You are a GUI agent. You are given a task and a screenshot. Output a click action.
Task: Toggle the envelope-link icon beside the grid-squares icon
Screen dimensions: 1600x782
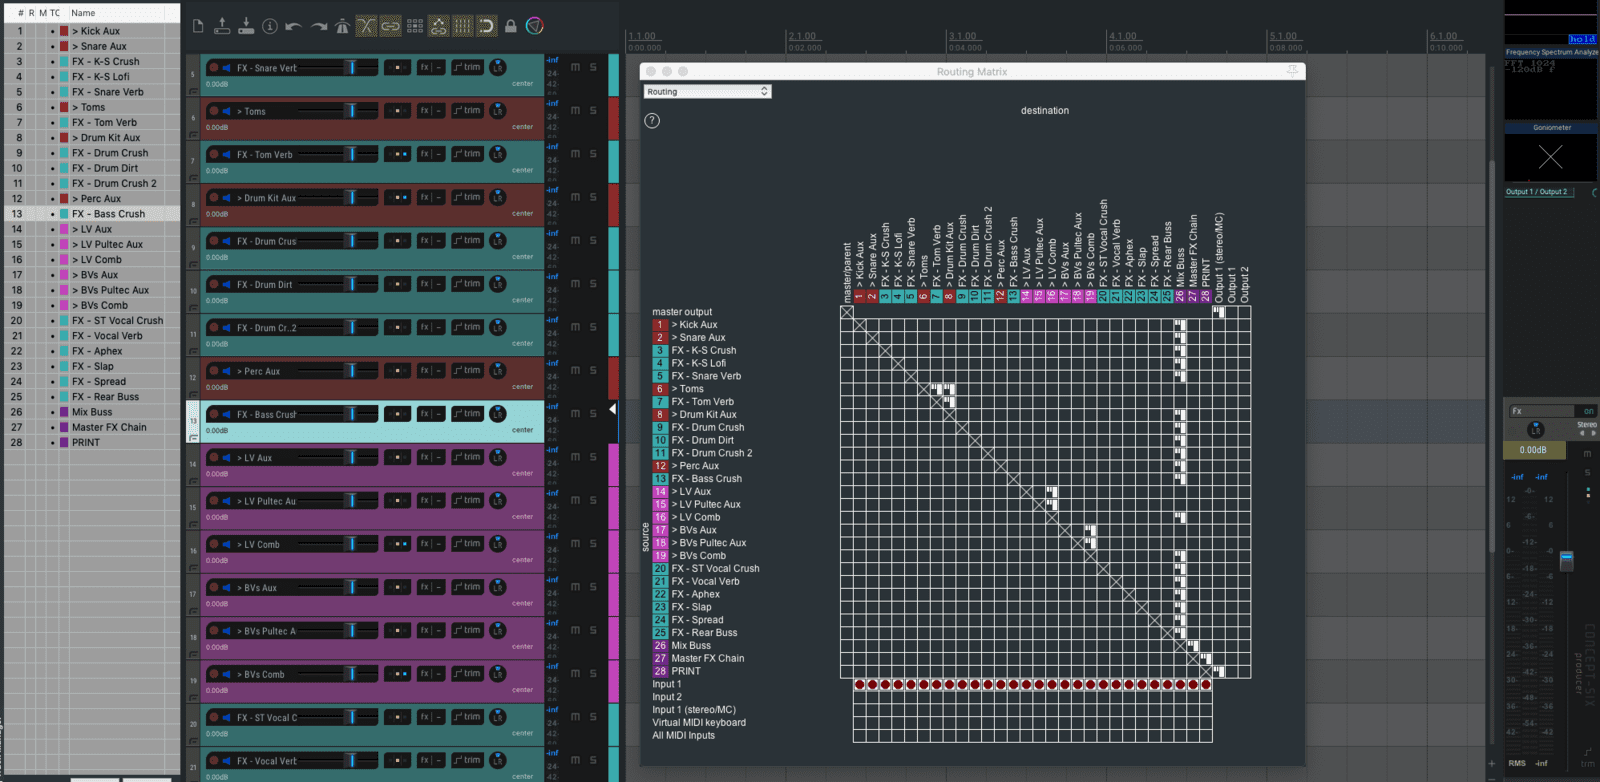coord(438,26)
